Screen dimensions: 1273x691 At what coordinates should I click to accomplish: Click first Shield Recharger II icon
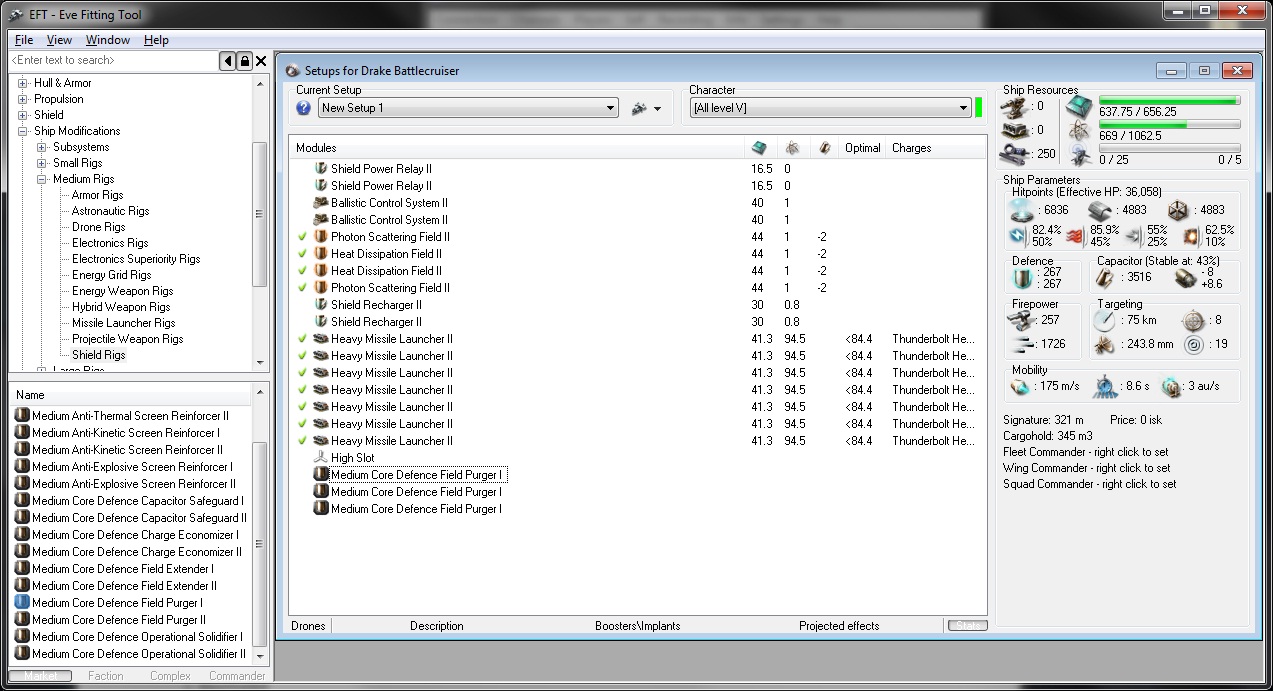[321, 305]
